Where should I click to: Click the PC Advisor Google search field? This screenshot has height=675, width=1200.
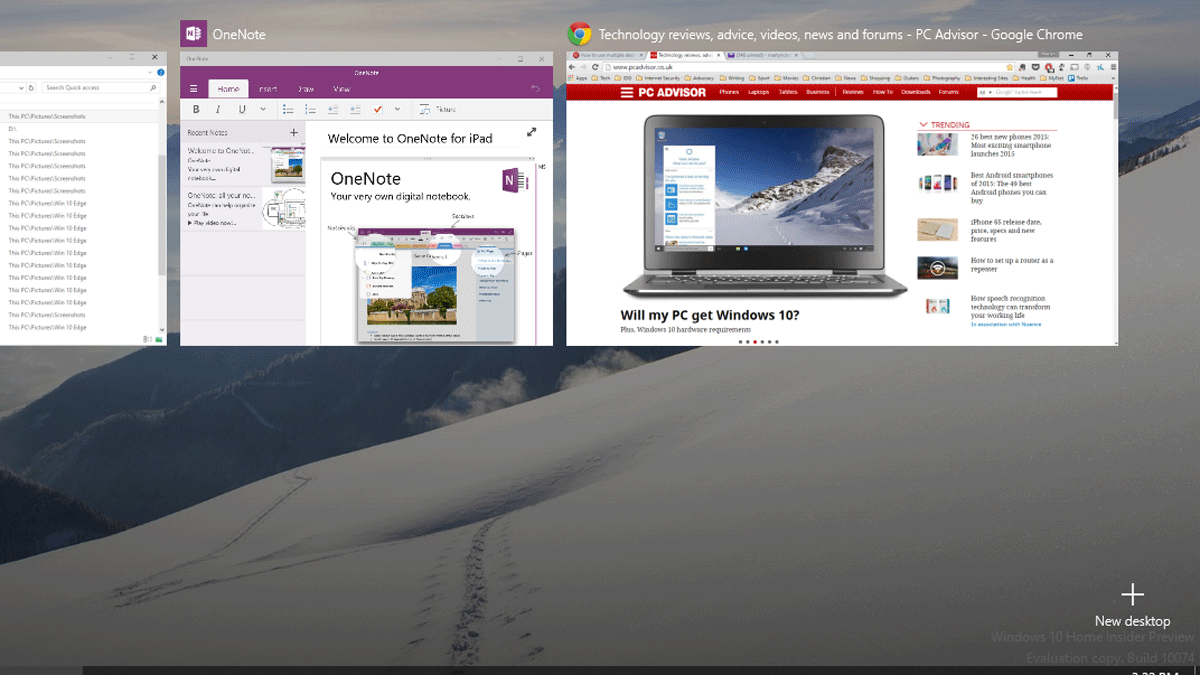pyautogui.click(x=1025, y=92)
